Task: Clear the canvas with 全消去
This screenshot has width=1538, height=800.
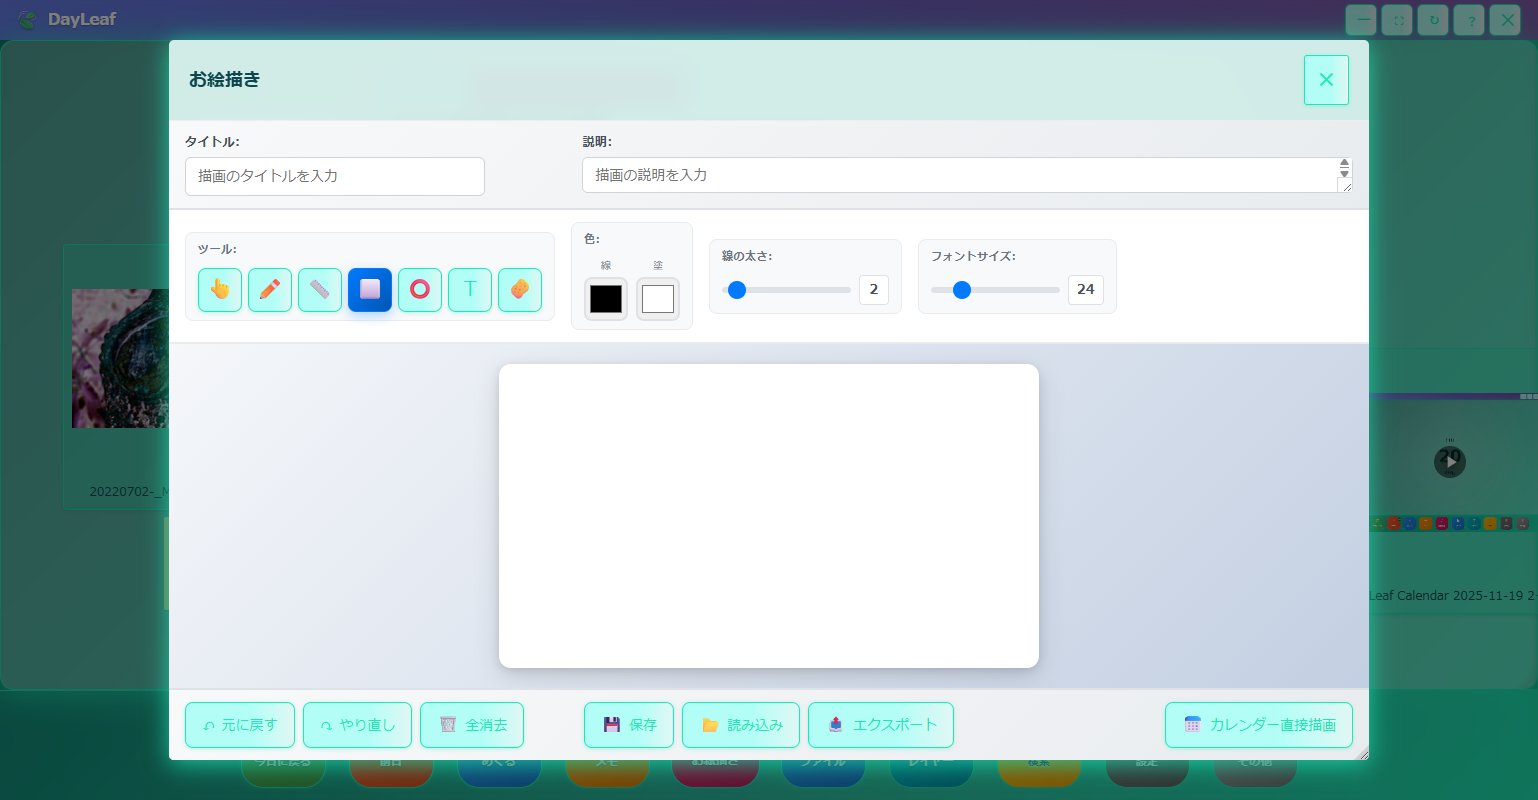Action: coord(472,725)
